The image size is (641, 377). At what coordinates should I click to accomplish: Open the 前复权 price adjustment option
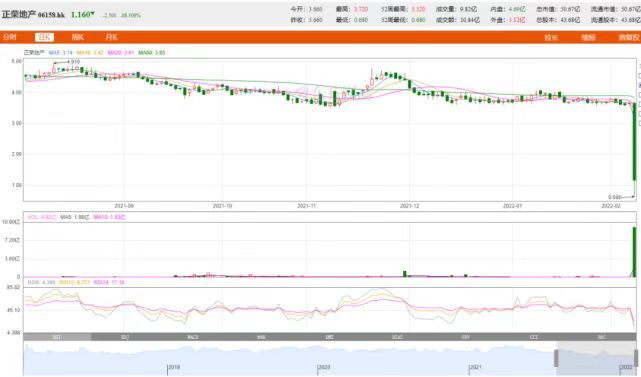pyautogui.click(x=629, y=38)
